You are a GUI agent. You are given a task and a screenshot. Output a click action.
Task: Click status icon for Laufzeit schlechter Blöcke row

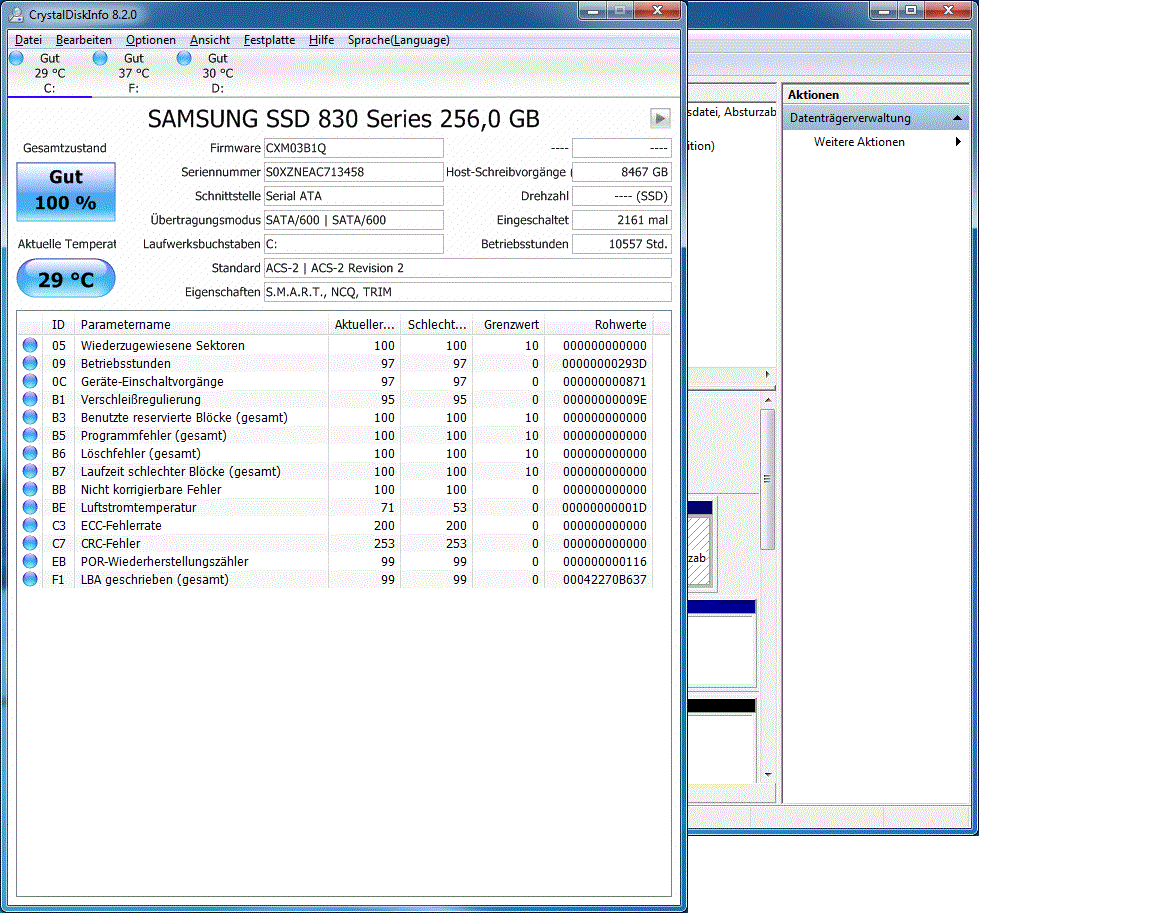pyautogui.click(x=30, y=471)
